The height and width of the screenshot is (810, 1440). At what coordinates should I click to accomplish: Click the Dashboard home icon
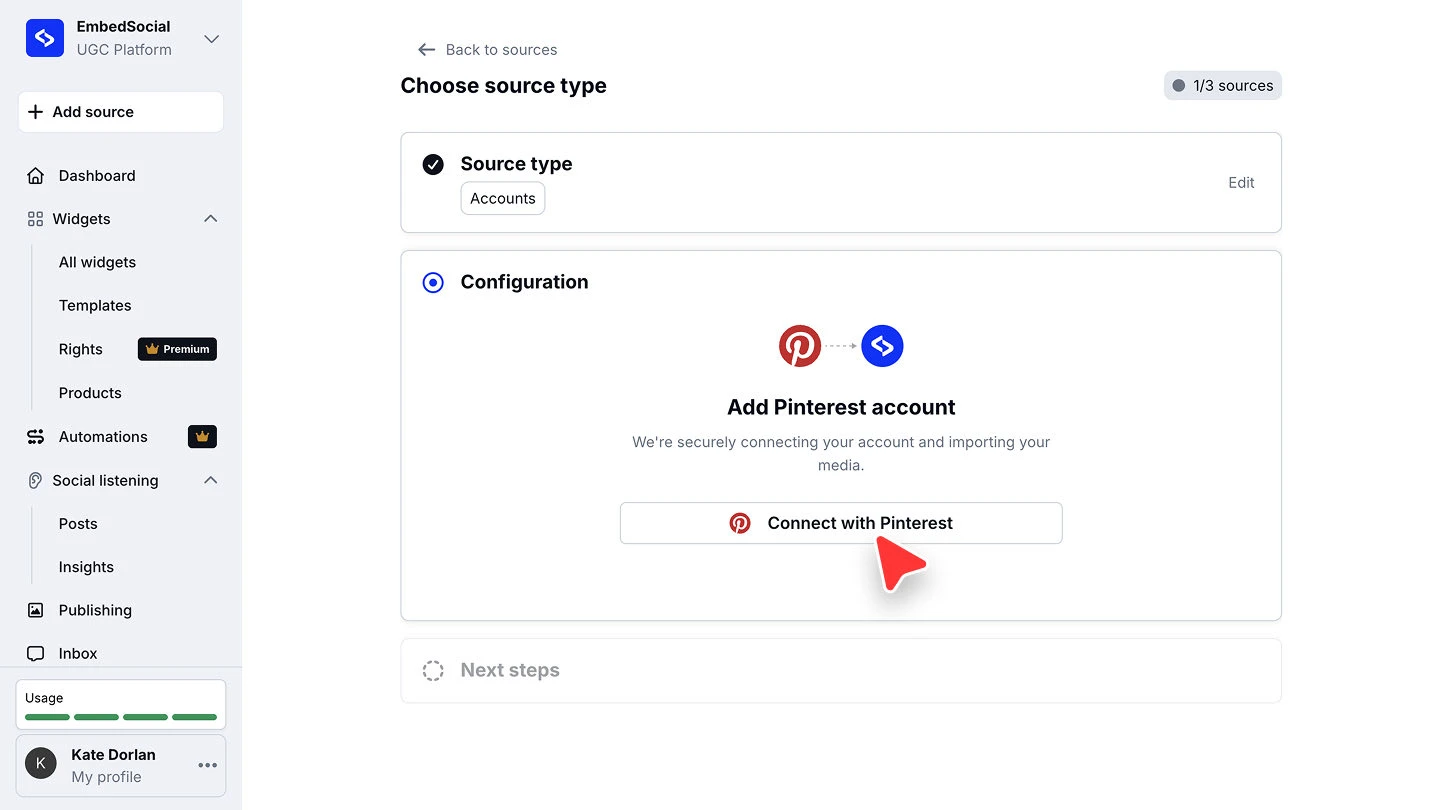coord(36,176)
